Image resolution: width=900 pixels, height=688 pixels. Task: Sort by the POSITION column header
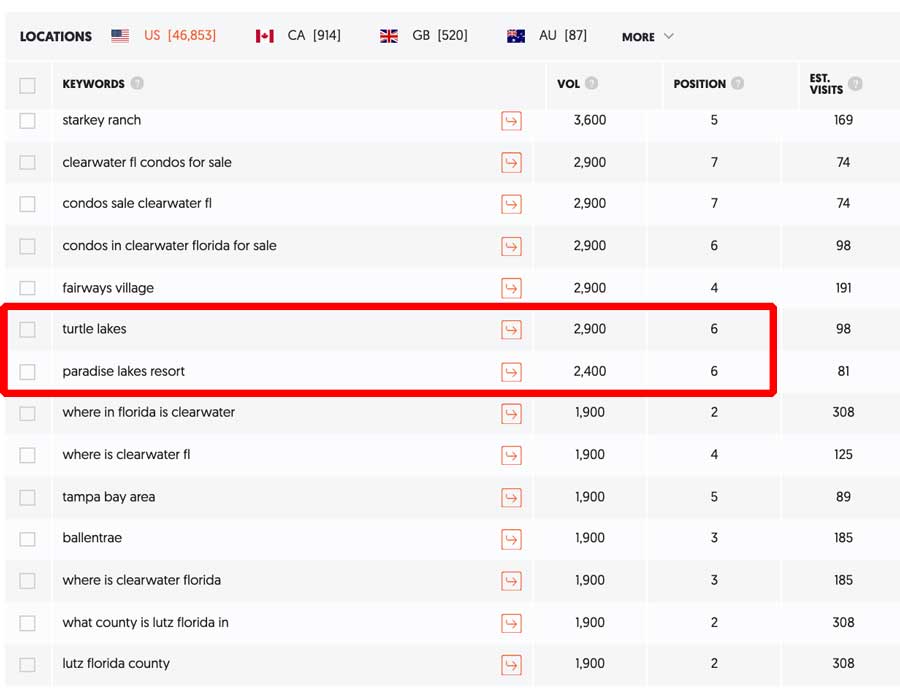click(700, 84)
